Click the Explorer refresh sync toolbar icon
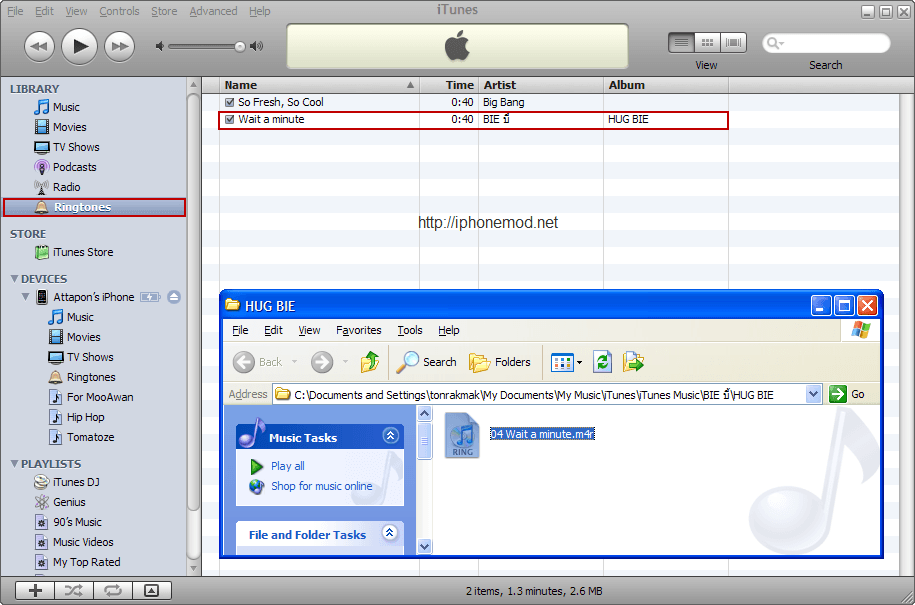 coord(602,362)
